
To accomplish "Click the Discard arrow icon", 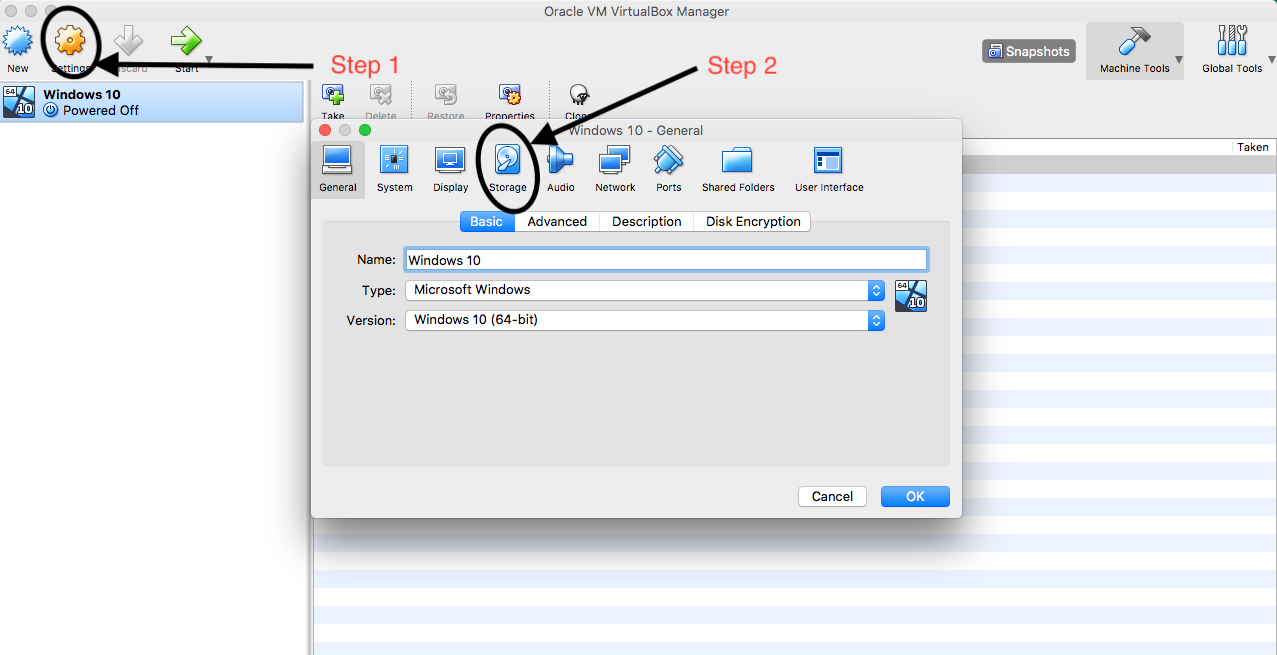I will pyautogui.click(x=129, y=42).
